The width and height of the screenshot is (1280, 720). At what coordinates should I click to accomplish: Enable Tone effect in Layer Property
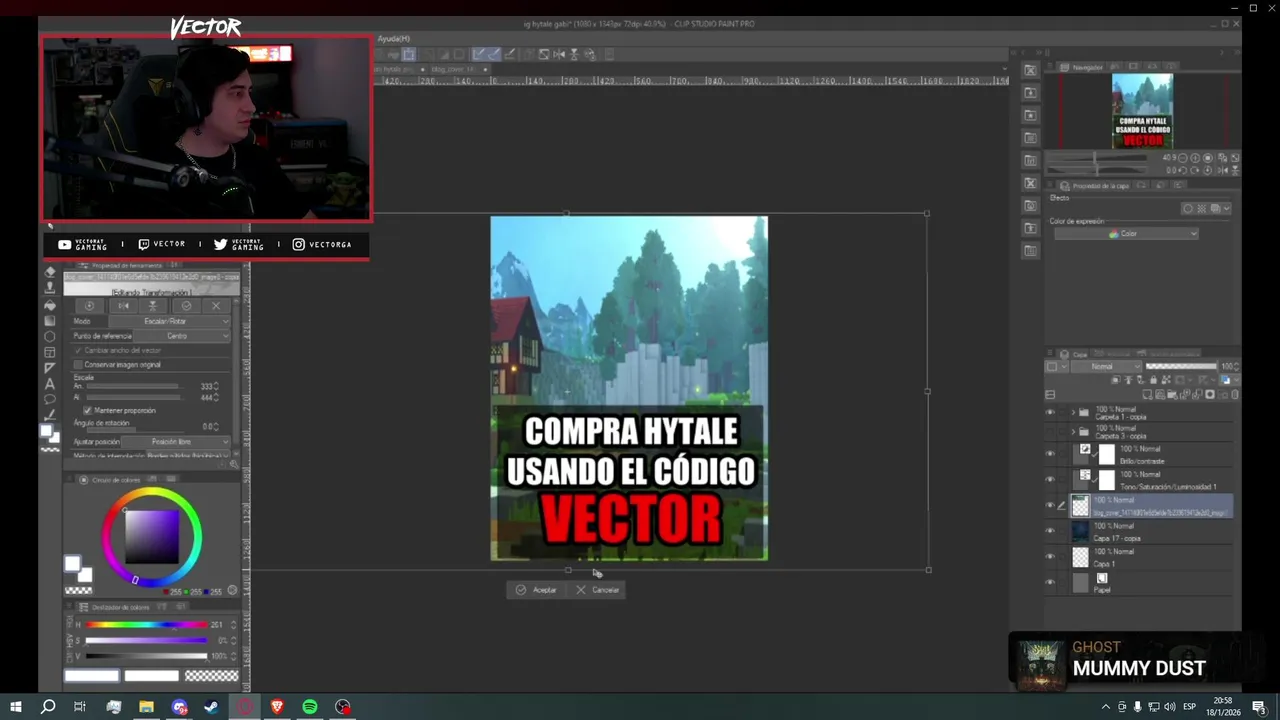pos(1201,209)
